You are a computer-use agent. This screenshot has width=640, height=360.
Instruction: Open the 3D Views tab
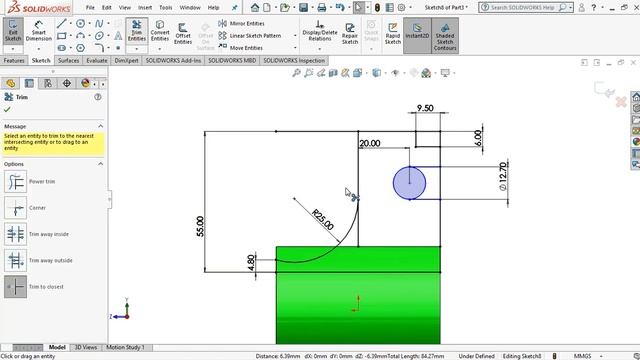pyautogui.click(x=86, y=347)
